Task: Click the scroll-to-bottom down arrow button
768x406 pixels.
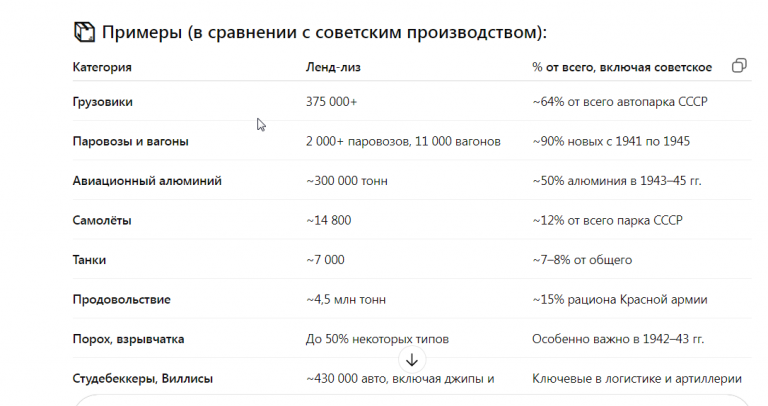Action: coord(412,360)
